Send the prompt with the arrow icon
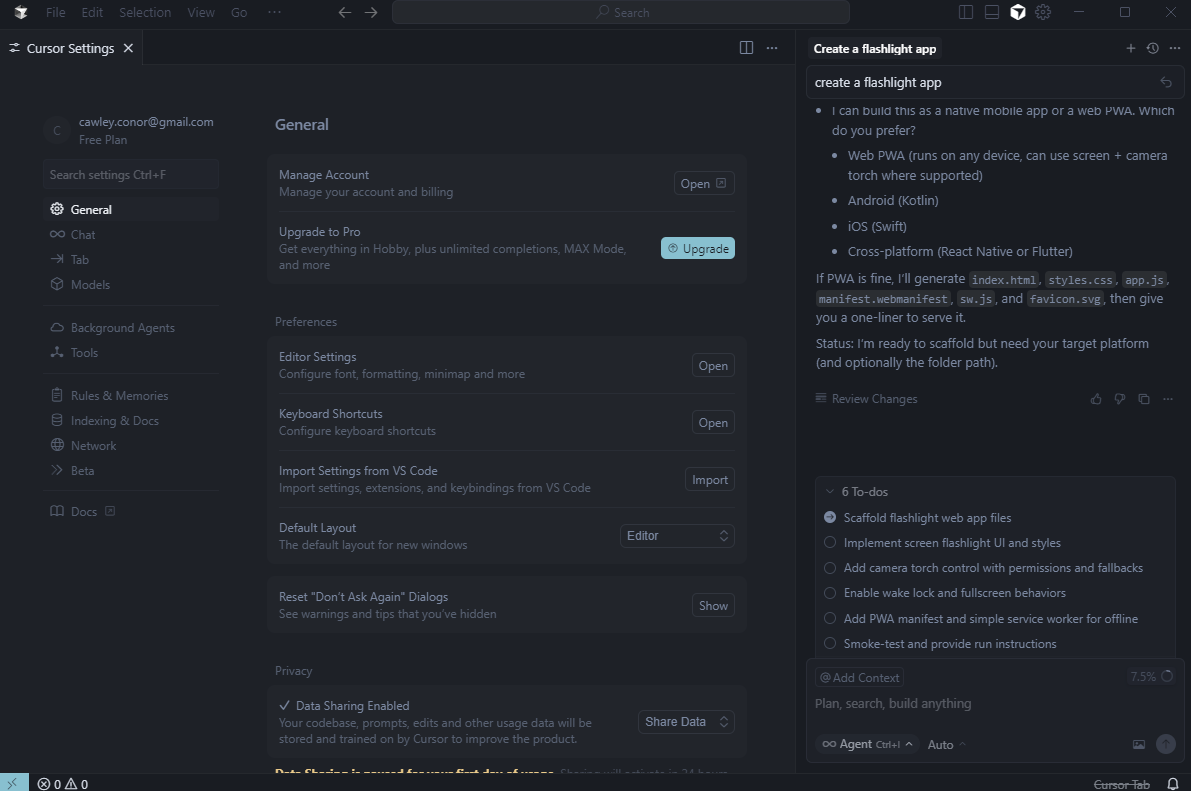Viewport: 1191px width, 791px height. pyautogui.click(x=1165, y=744)
